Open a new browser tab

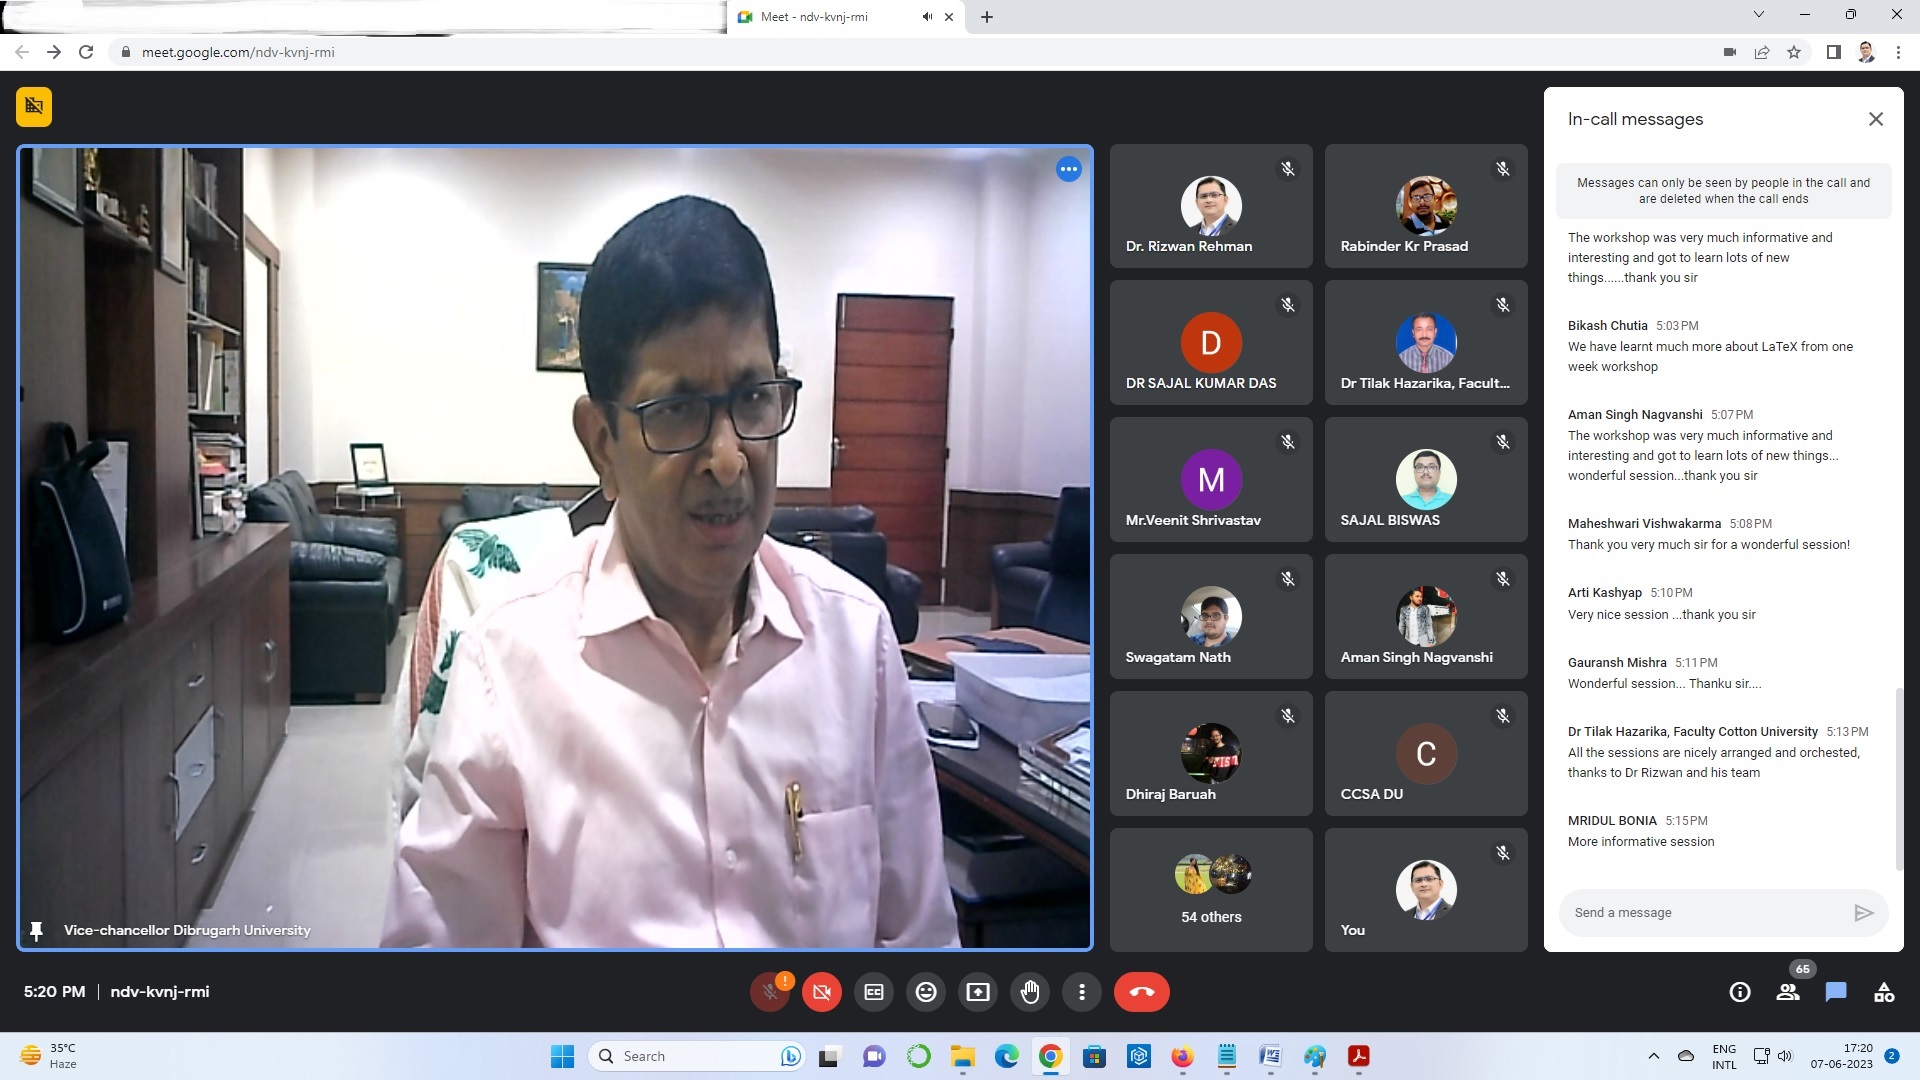(x=987, y=17)
